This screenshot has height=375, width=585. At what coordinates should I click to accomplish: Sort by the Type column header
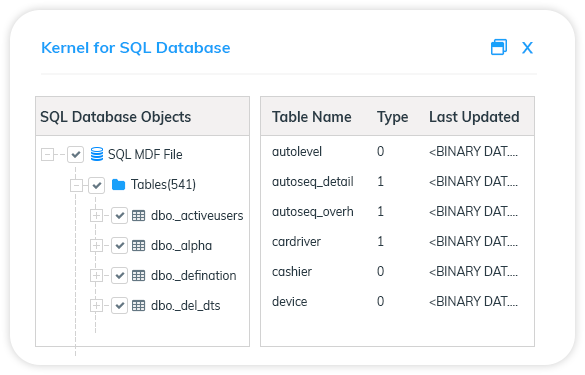coord(392,117)
